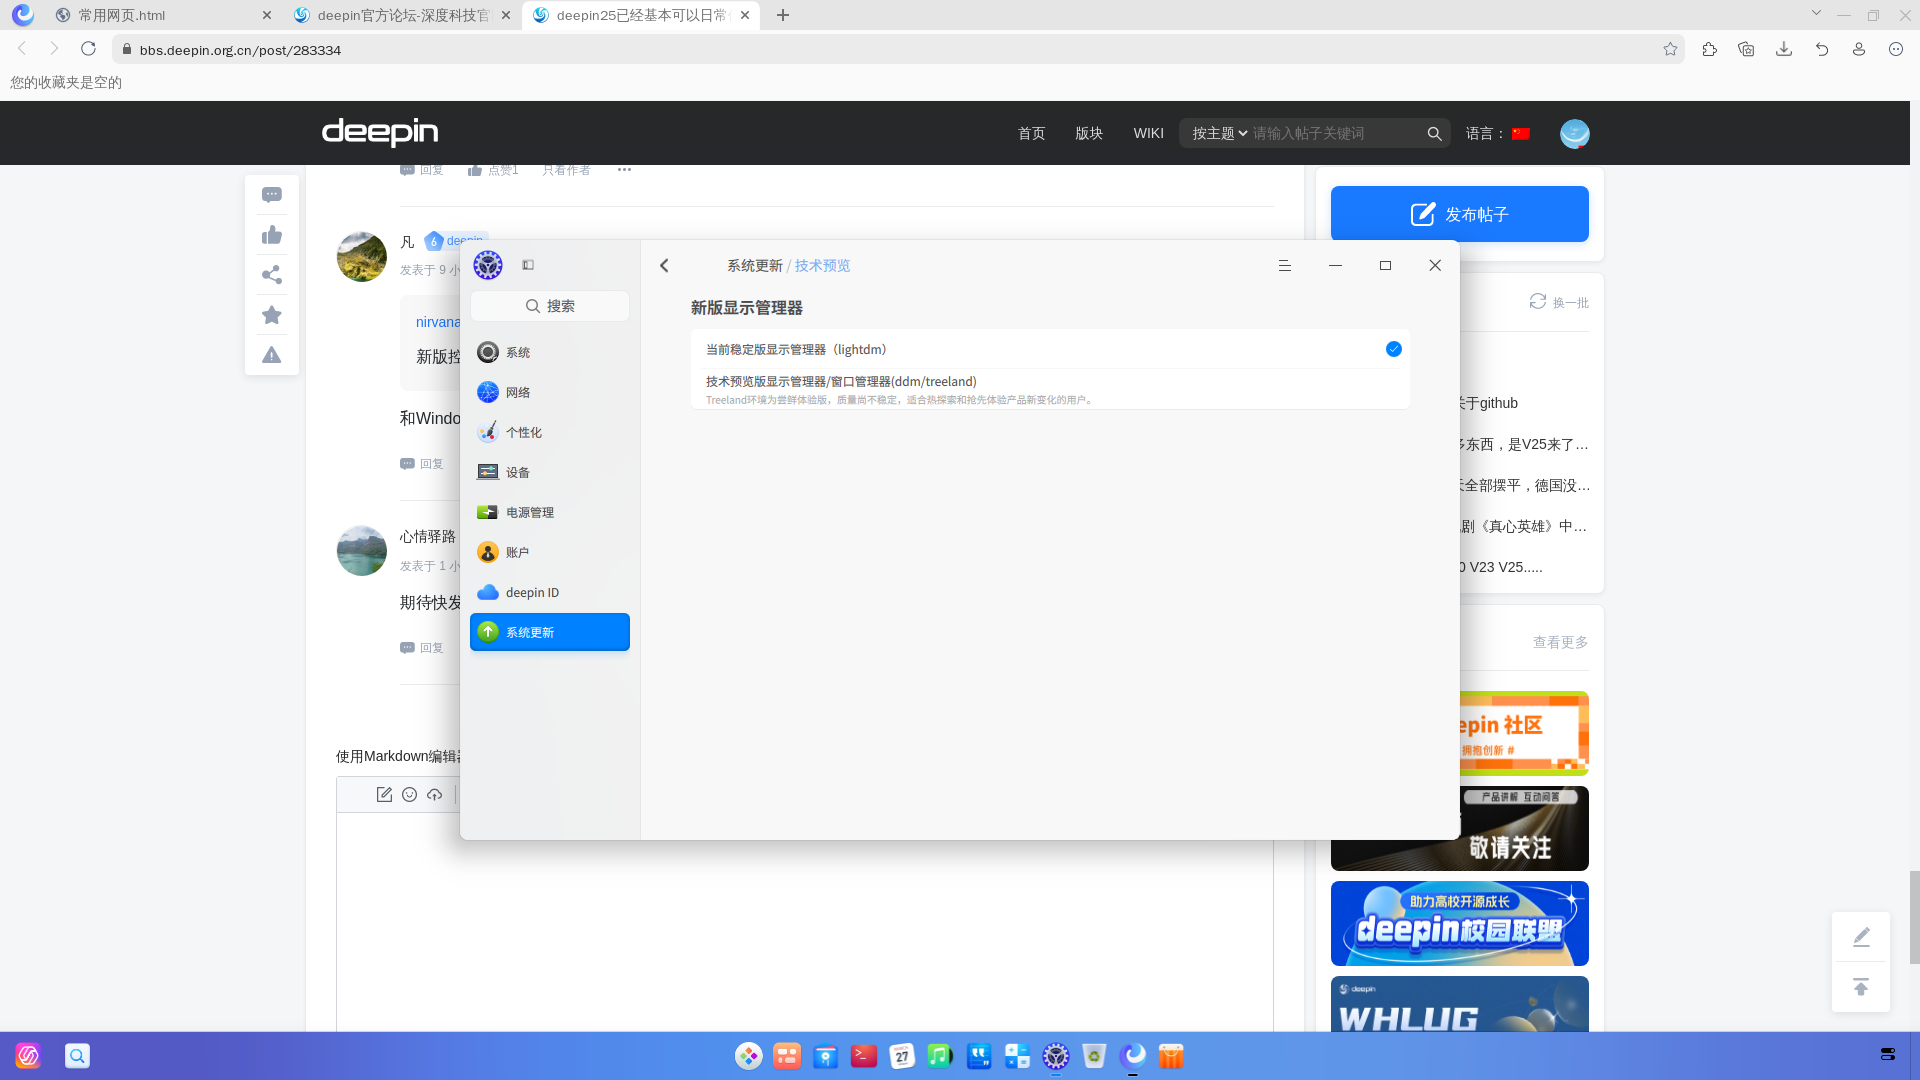This screenshot has width=1920, height=1080.
Task: Open control center hamburger menu
Action: point(1285,265)
